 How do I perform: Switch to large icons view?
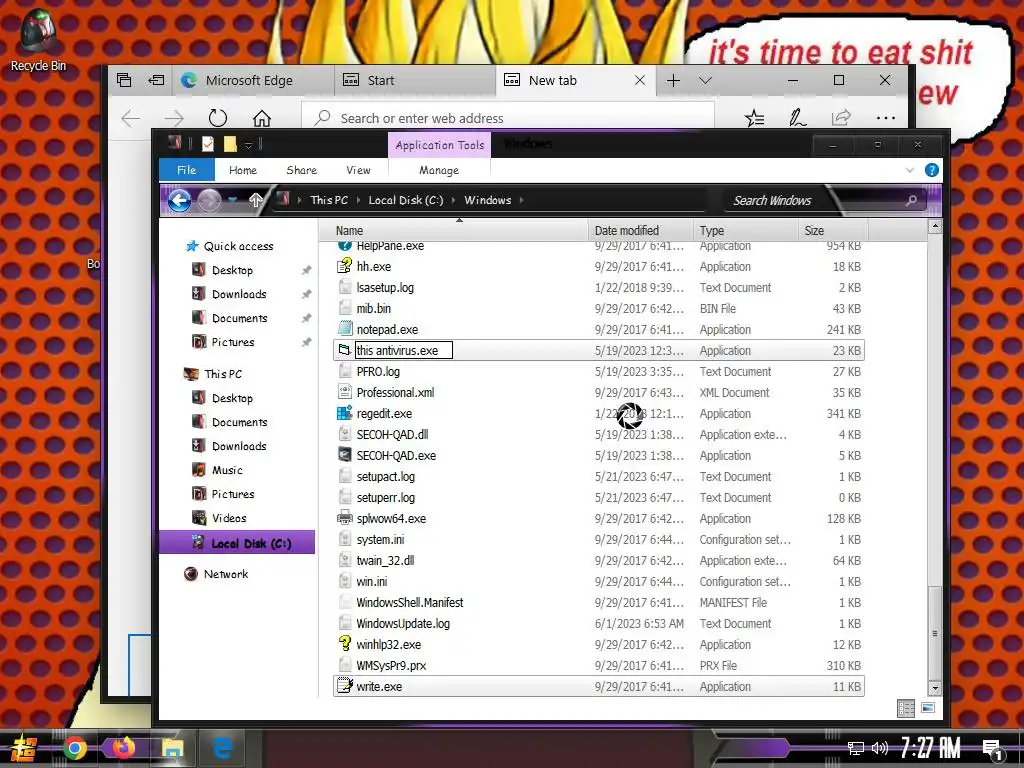927,708
